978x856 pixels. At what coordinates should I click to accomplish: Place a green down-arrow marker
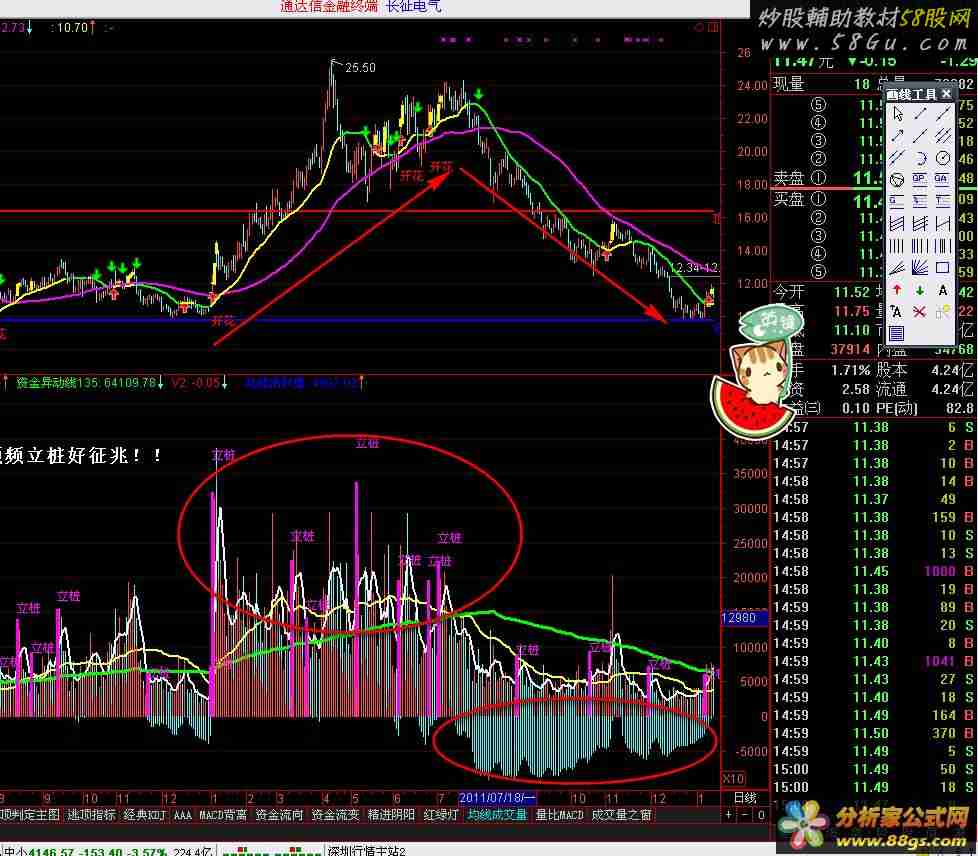pyautogui.click(x=920, y=290)
